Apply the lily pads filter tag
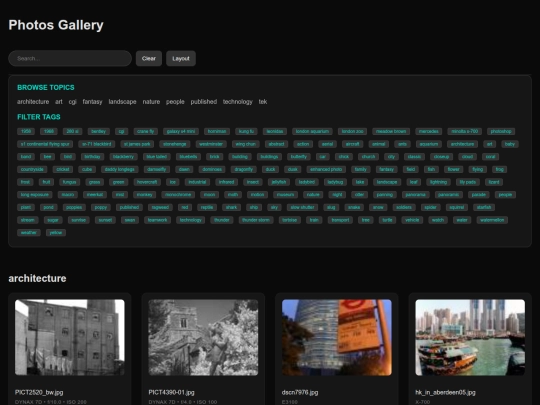 point(468,182)
